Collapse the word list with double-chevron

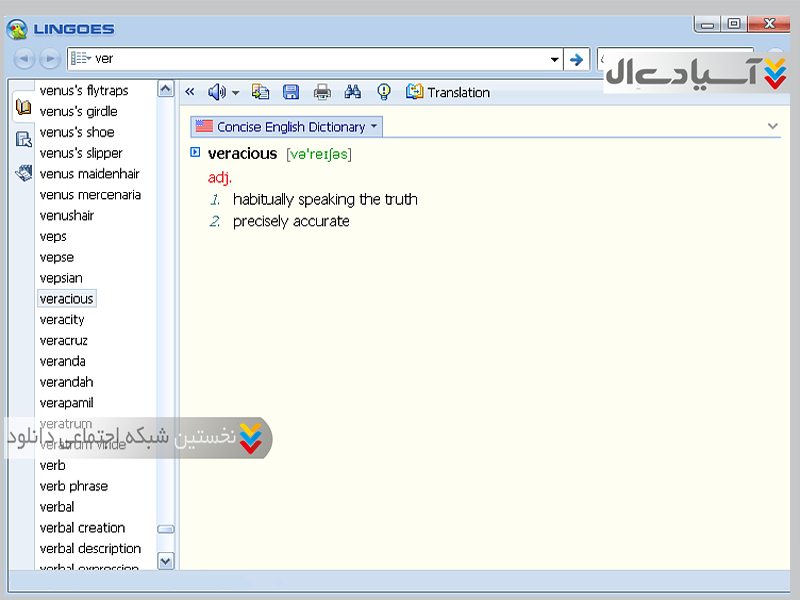[x=190, y=92]
